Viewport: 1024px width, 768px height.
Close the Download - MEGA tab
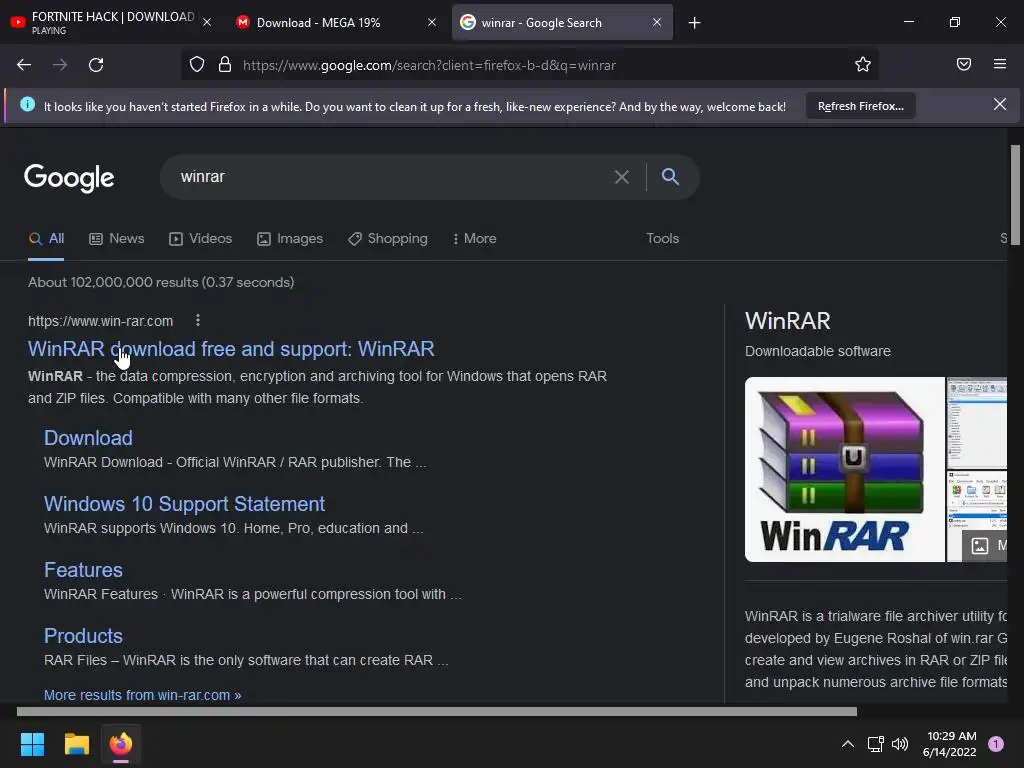coord(432,22)
